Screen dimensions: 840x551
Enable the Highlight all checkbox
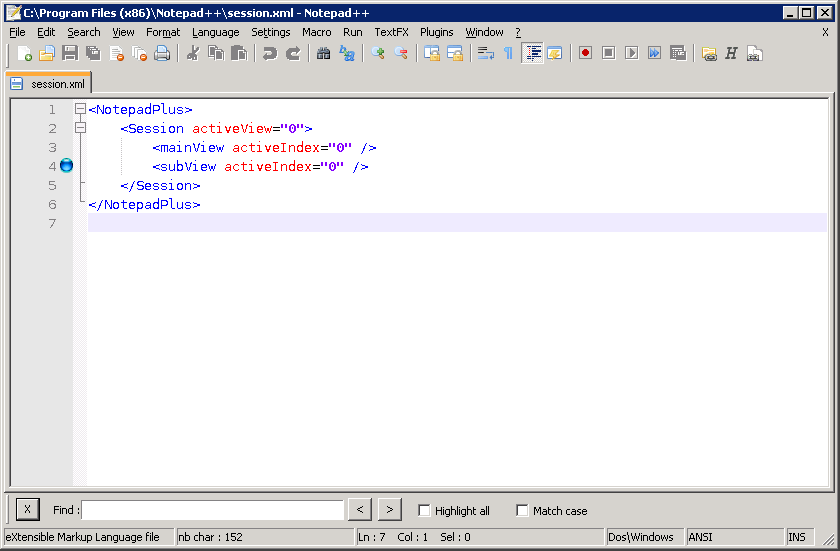point(424,511)
